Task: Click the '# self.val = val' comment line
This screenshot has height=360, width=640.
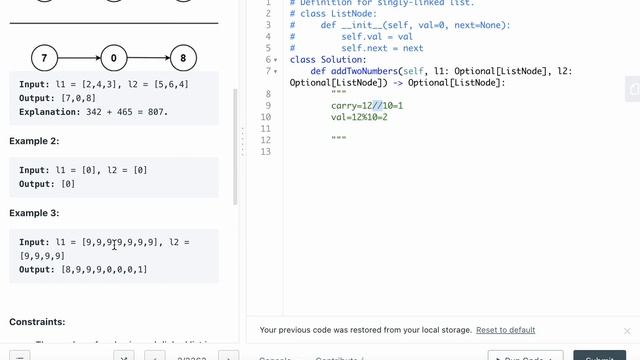Action: pyautogui.click(x=351, y=37)
